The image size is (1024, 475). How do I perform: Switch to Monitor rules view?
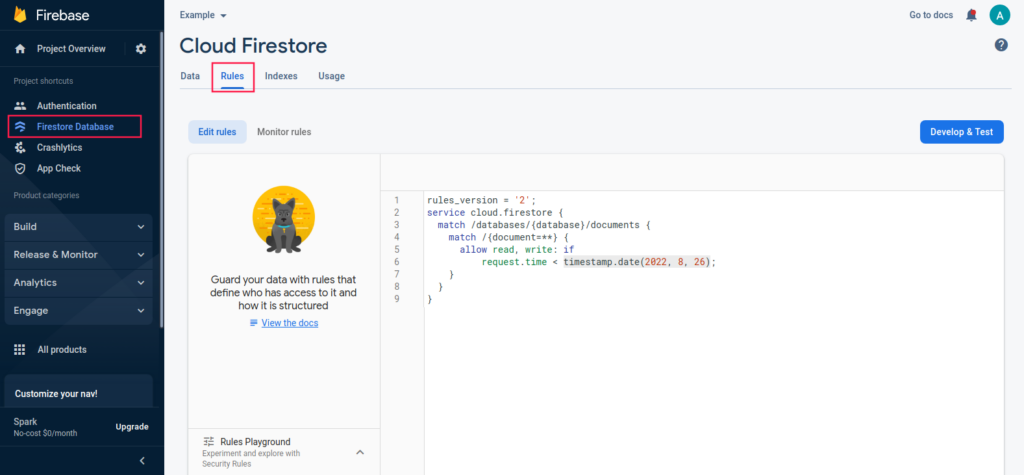(284, 132)
